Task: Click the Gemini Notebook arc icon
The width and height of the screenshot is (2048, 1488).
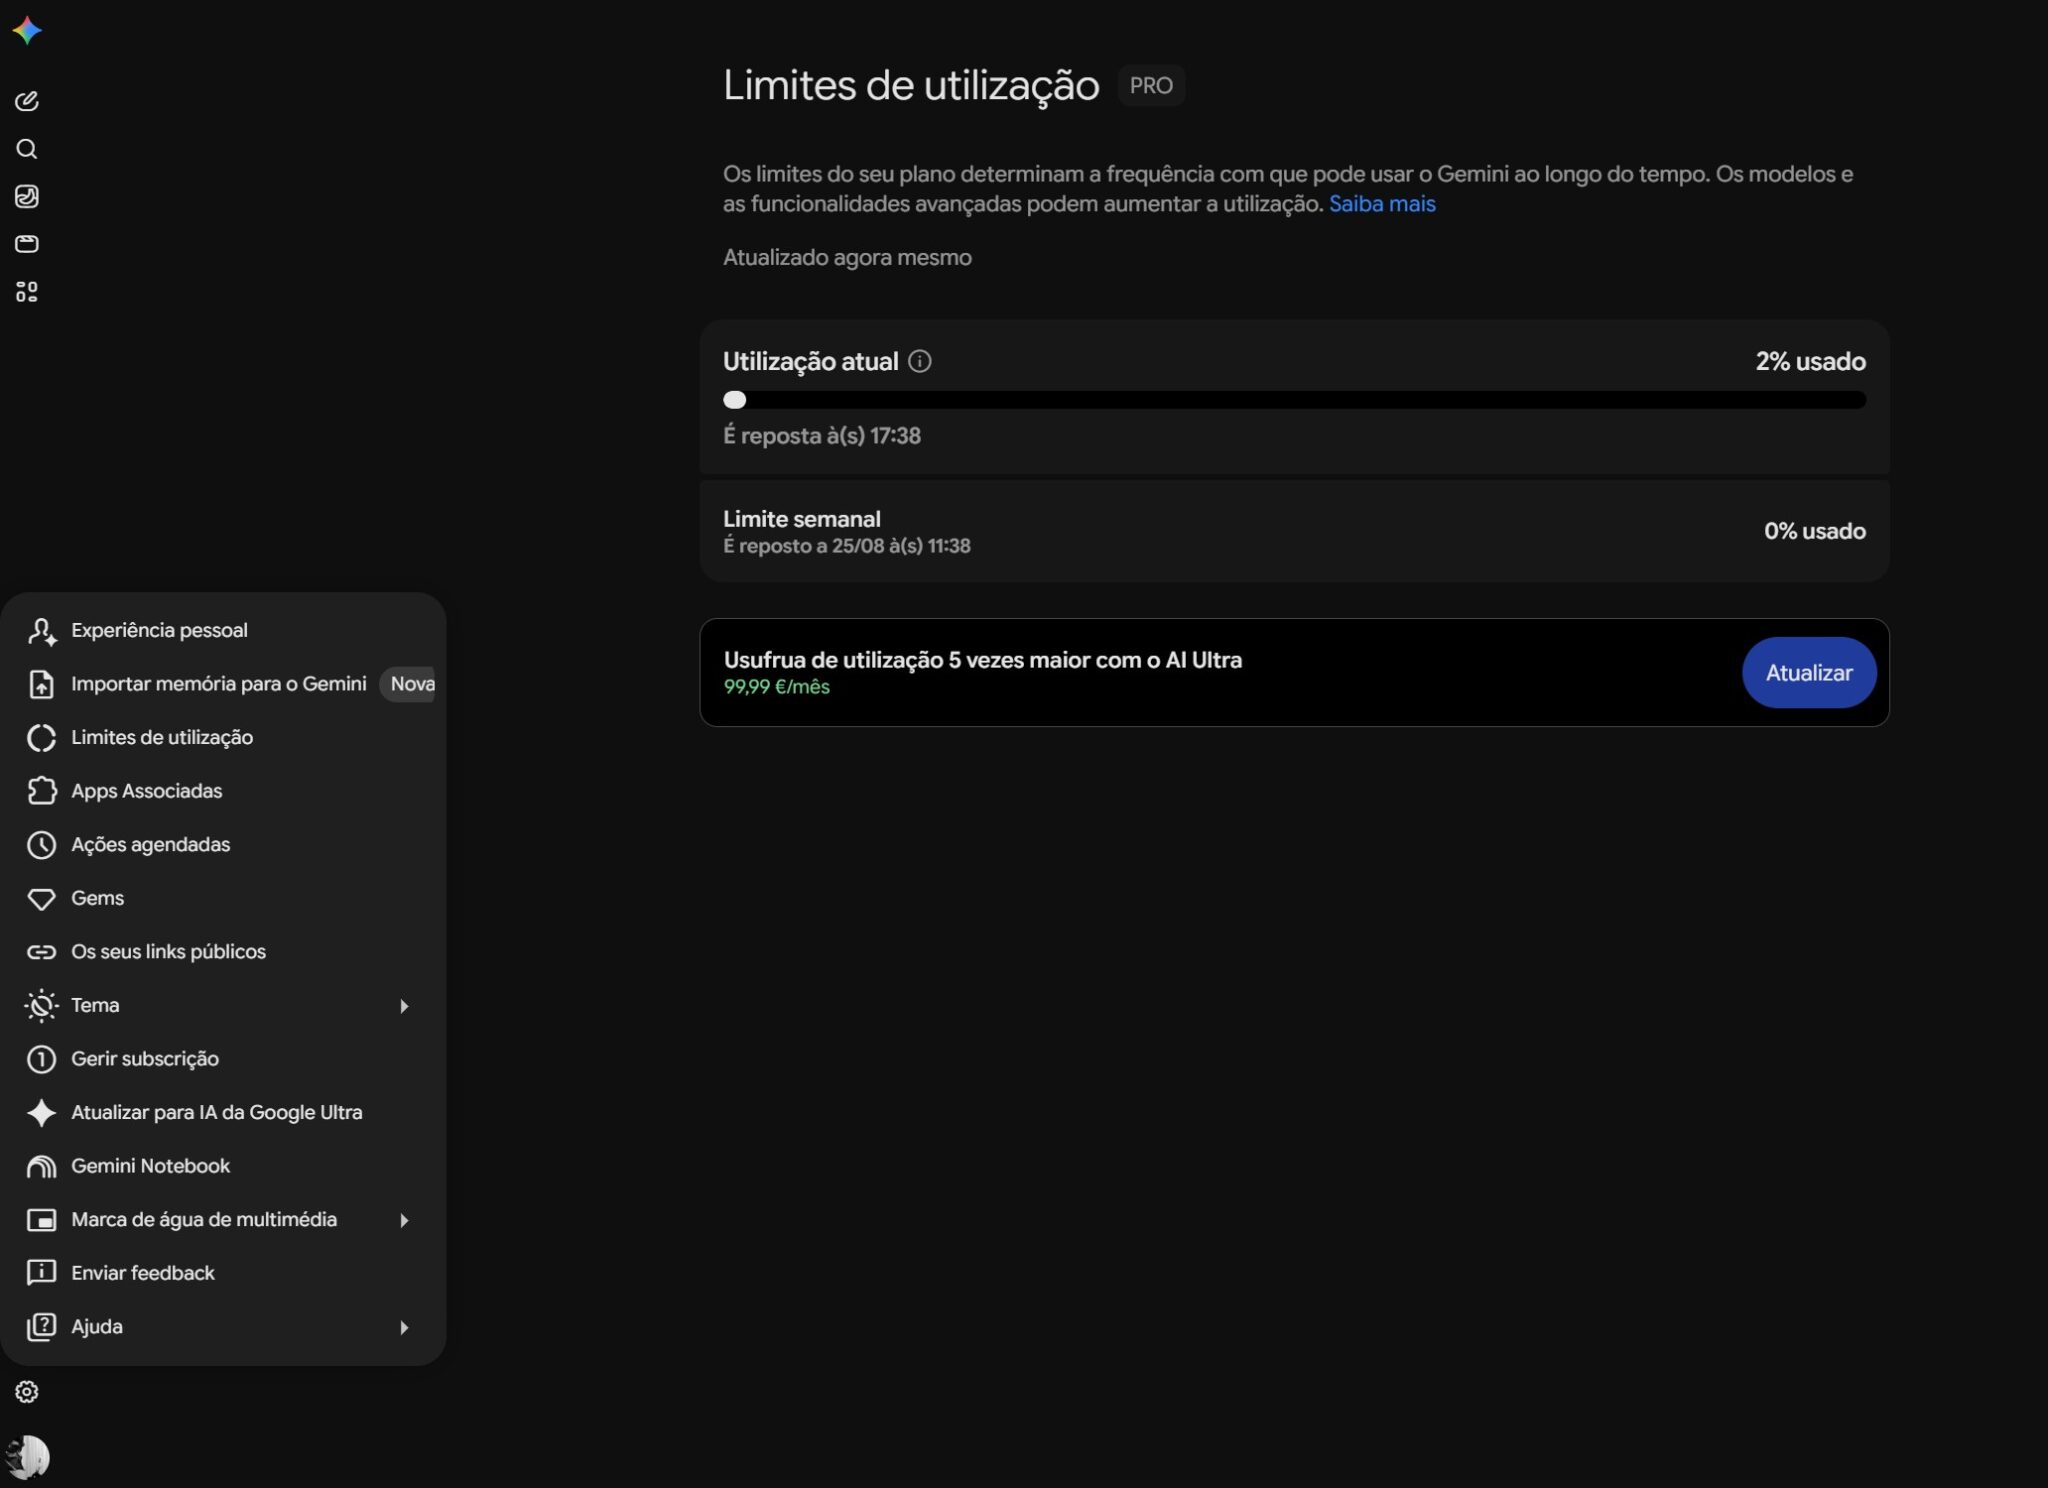Action: 41,1167
